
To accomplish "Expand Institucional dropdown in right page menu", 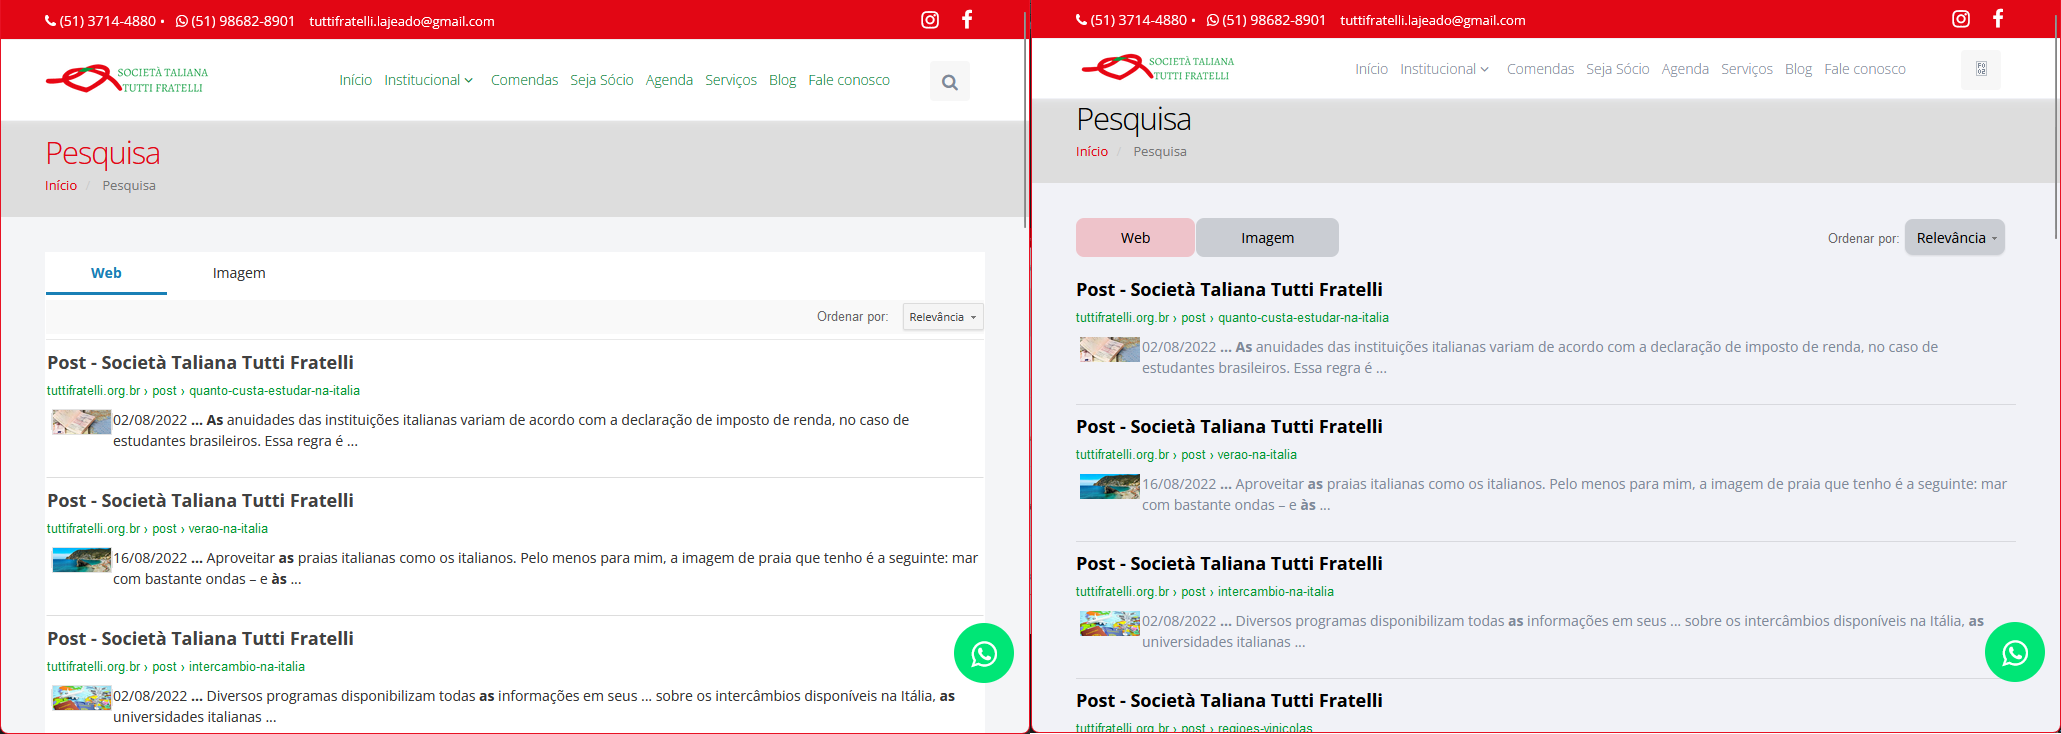I will coord(1444,69).
